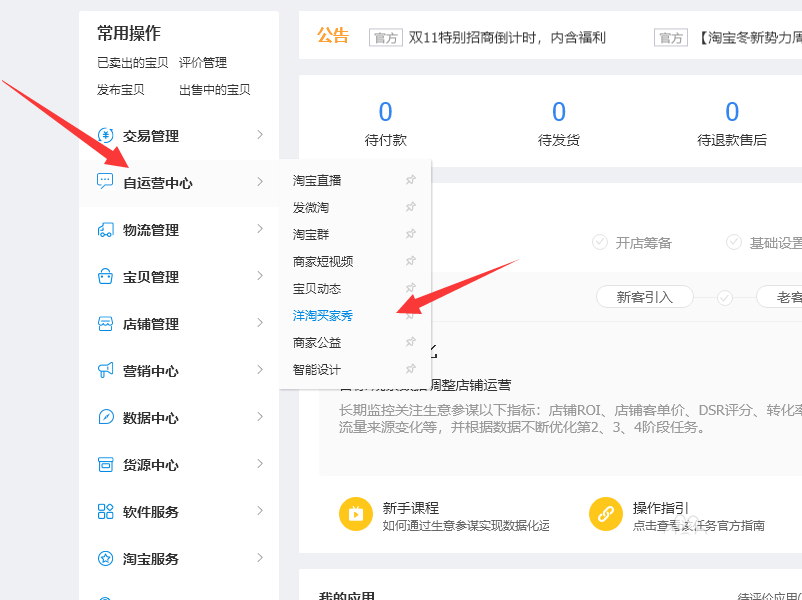Open 评价管理 shortcut
Viewport: 802px width, 600px height.
tap(203, 63)
